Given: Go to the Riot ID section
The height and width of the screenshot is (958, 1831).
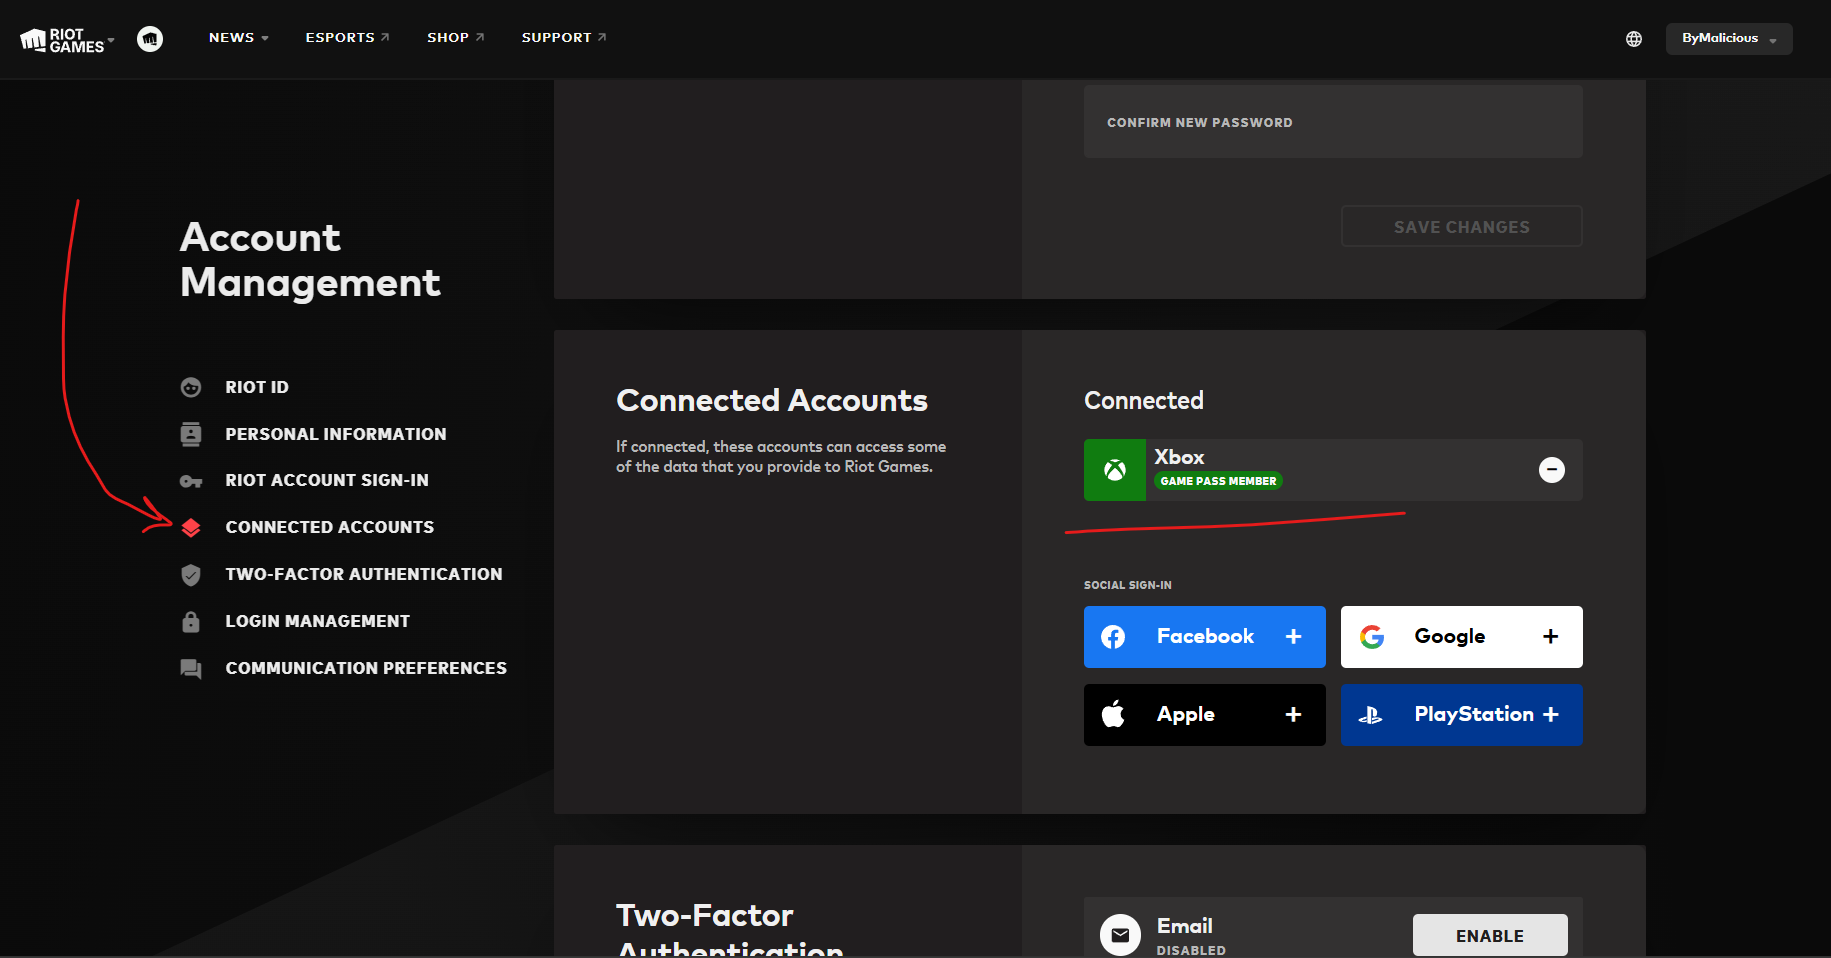Looking at the screenshot, I should (x=257, y=387).
